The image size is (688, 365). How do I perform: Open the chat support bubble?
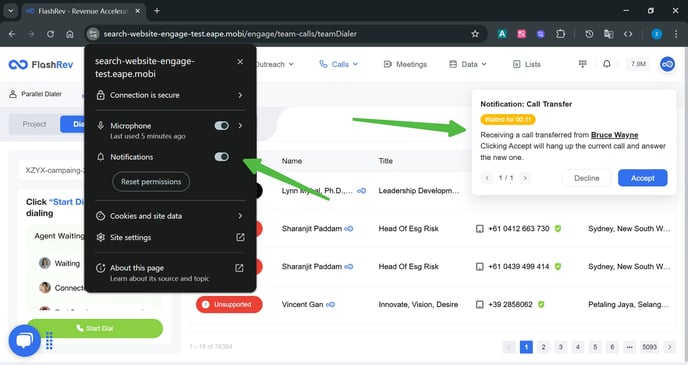(25, 340)
